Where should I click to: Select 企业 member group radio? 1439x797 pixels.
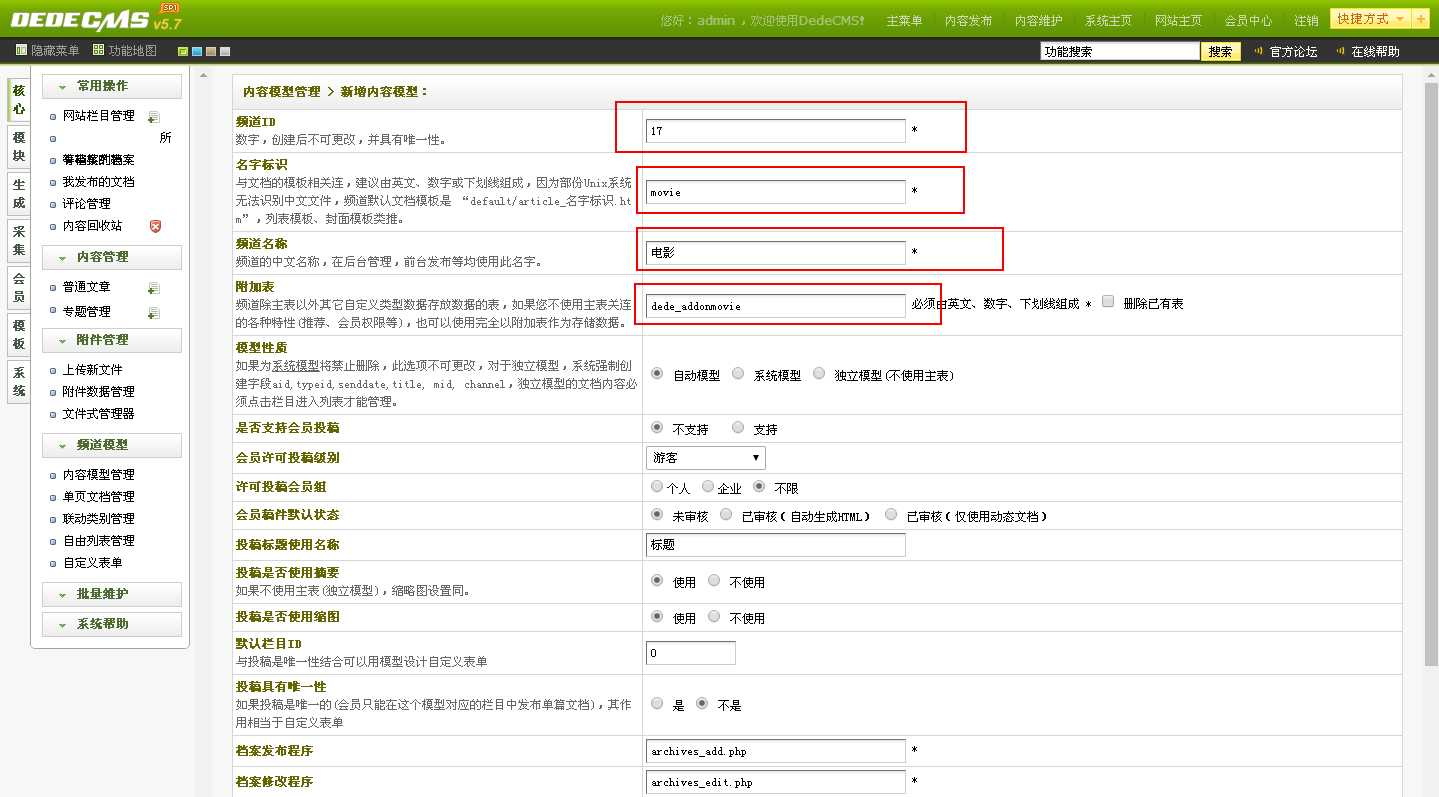[708, 486]
